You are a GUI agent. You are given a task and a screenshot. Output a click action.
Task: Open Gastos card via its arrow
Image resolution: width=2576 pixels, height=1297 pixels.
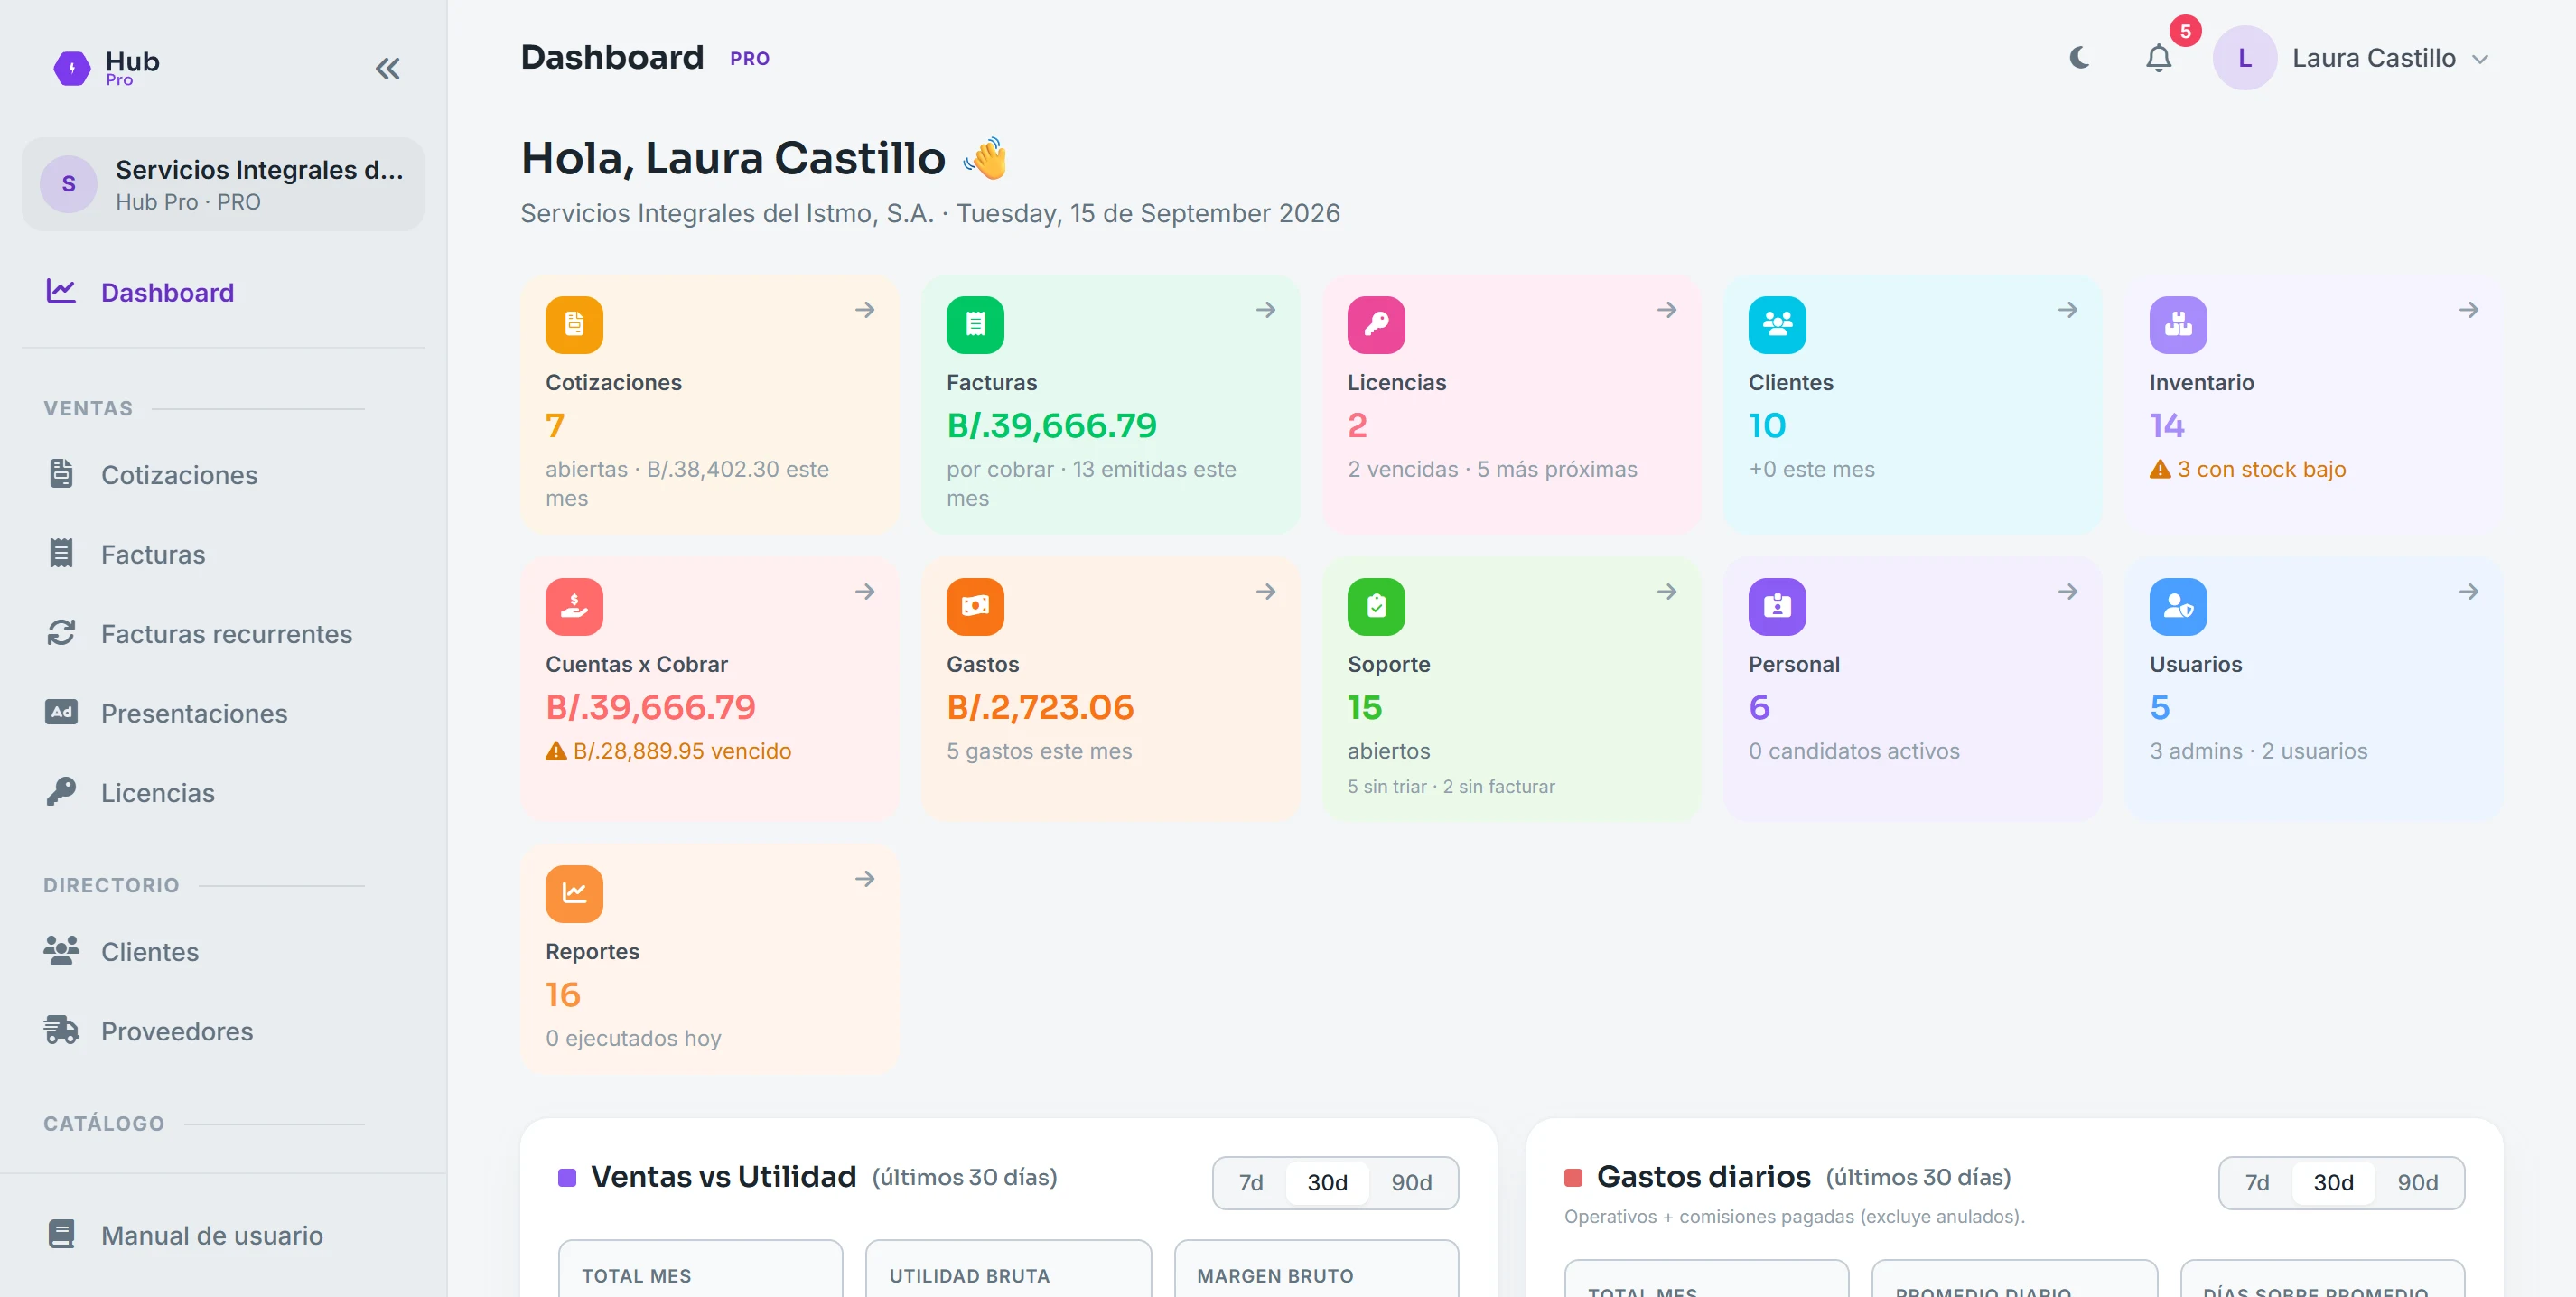pos(1266,592)
